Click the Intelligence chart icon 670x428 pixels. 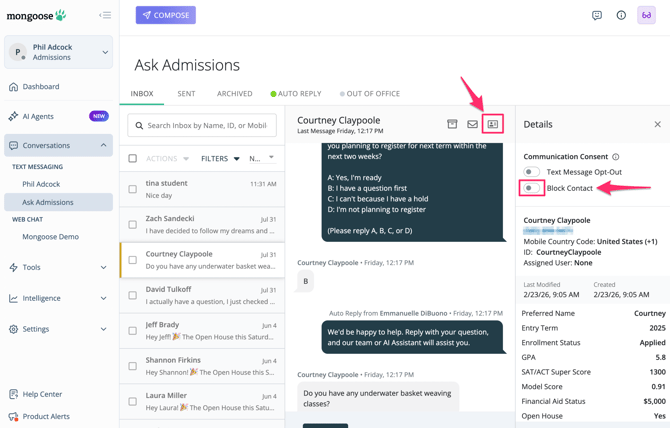(x=14, y=298)
